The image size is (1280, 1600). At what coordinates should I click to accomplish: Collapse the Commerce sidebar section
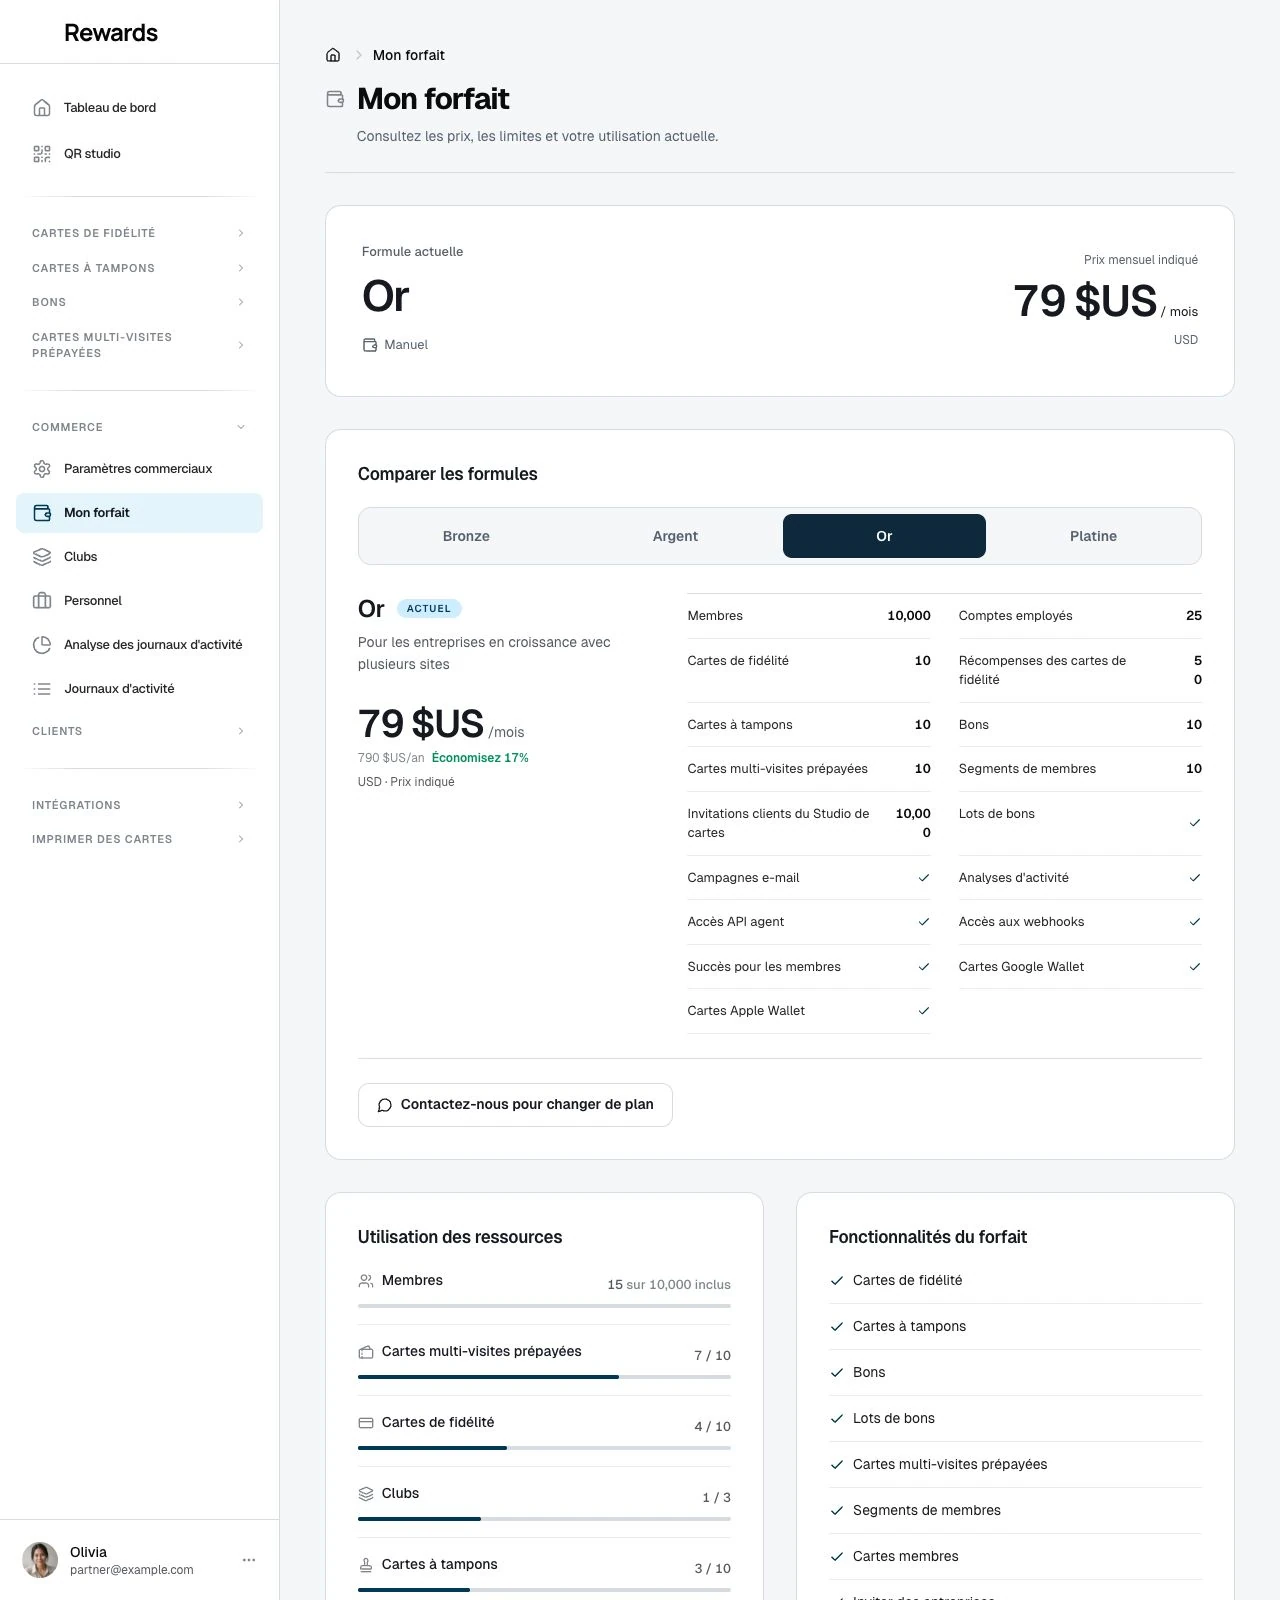tap(139, 427)
